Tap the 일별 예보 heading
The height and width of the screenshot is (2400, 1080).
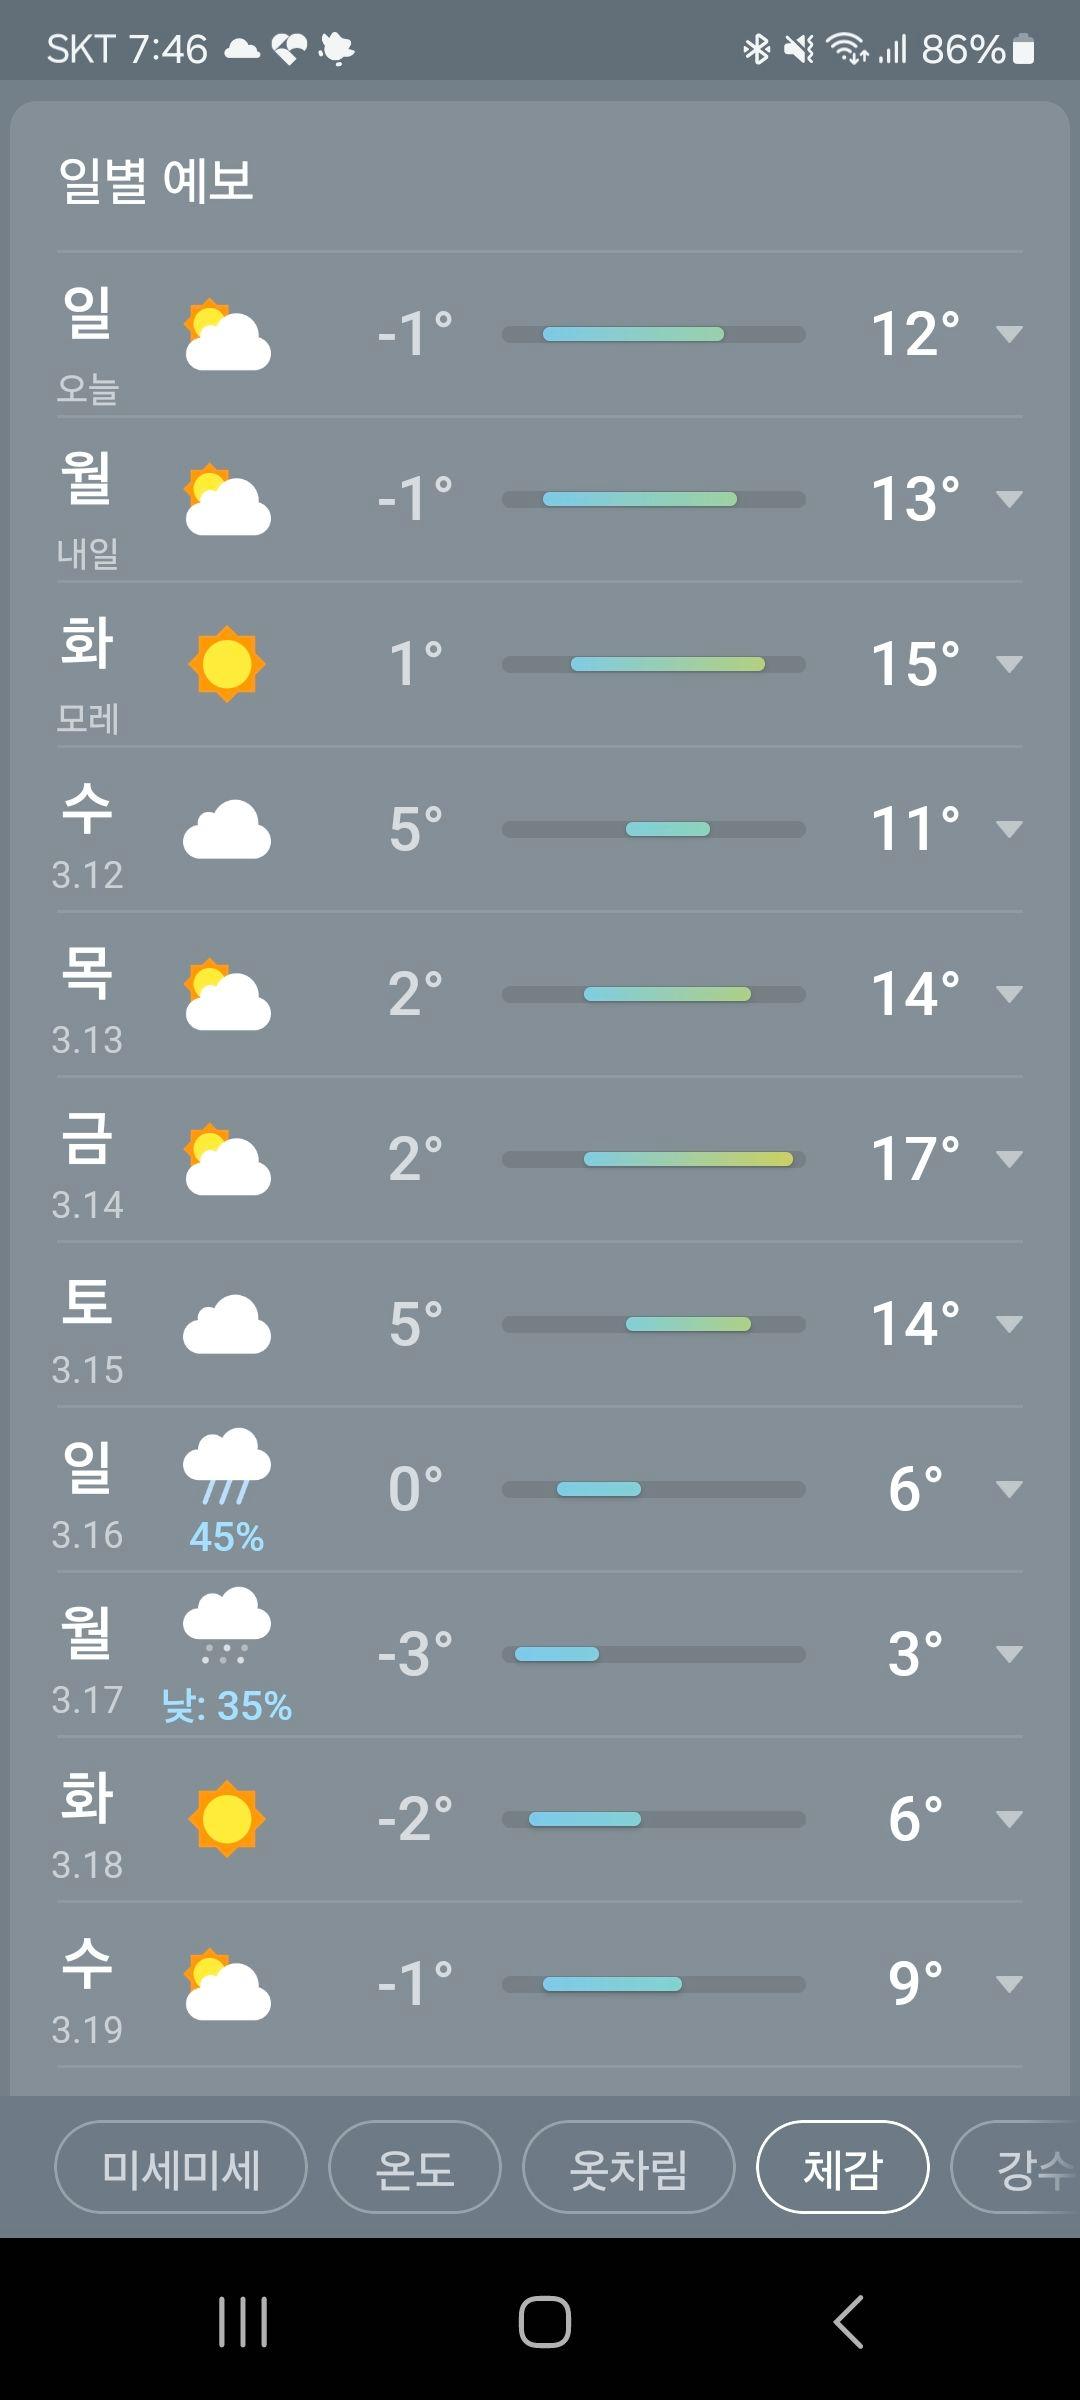(x=156, y=181)
